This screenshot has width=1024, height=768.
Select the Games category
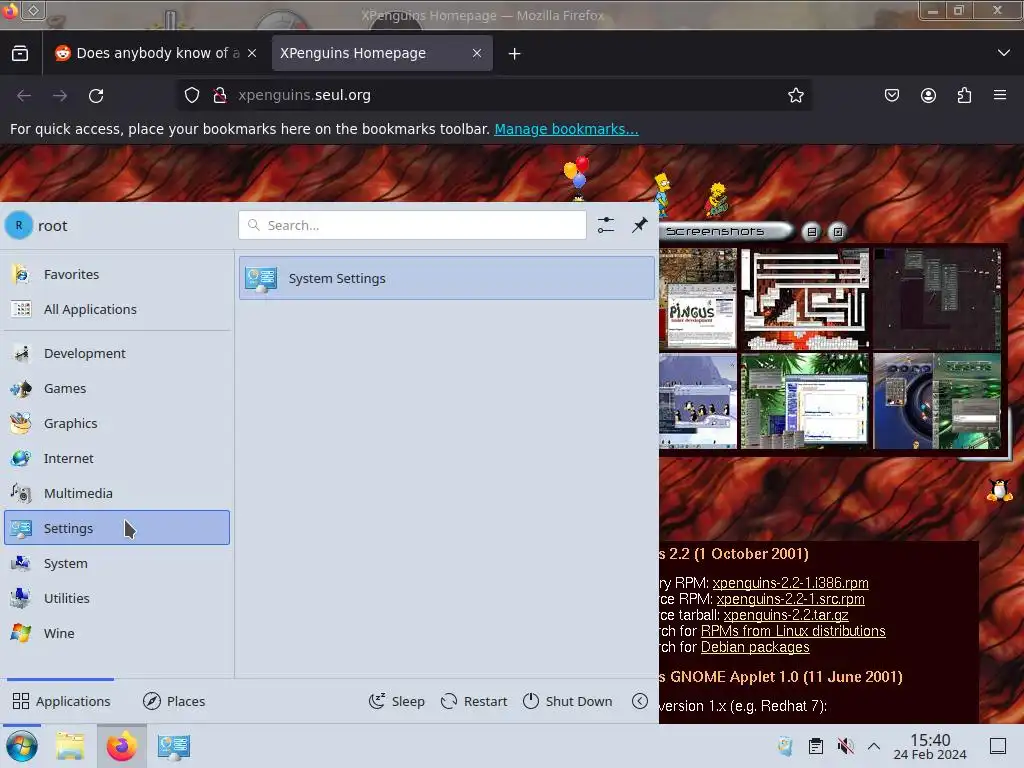118,389
